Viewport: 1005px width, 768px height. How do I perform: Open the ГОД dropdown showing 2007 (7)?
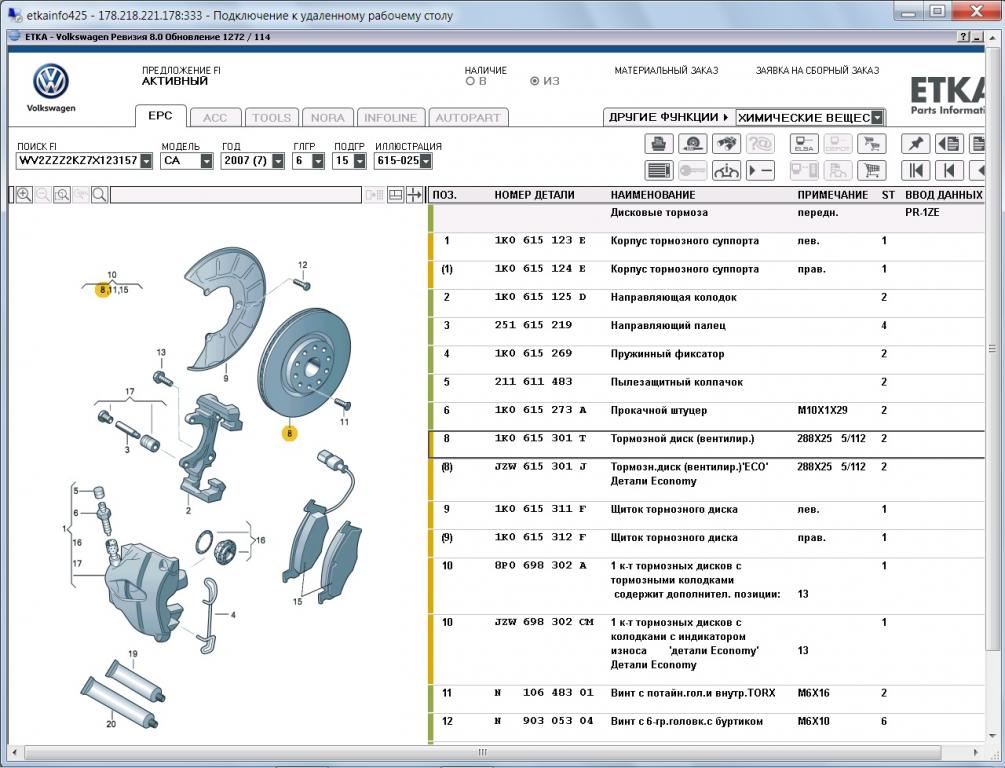pos(278,161)
